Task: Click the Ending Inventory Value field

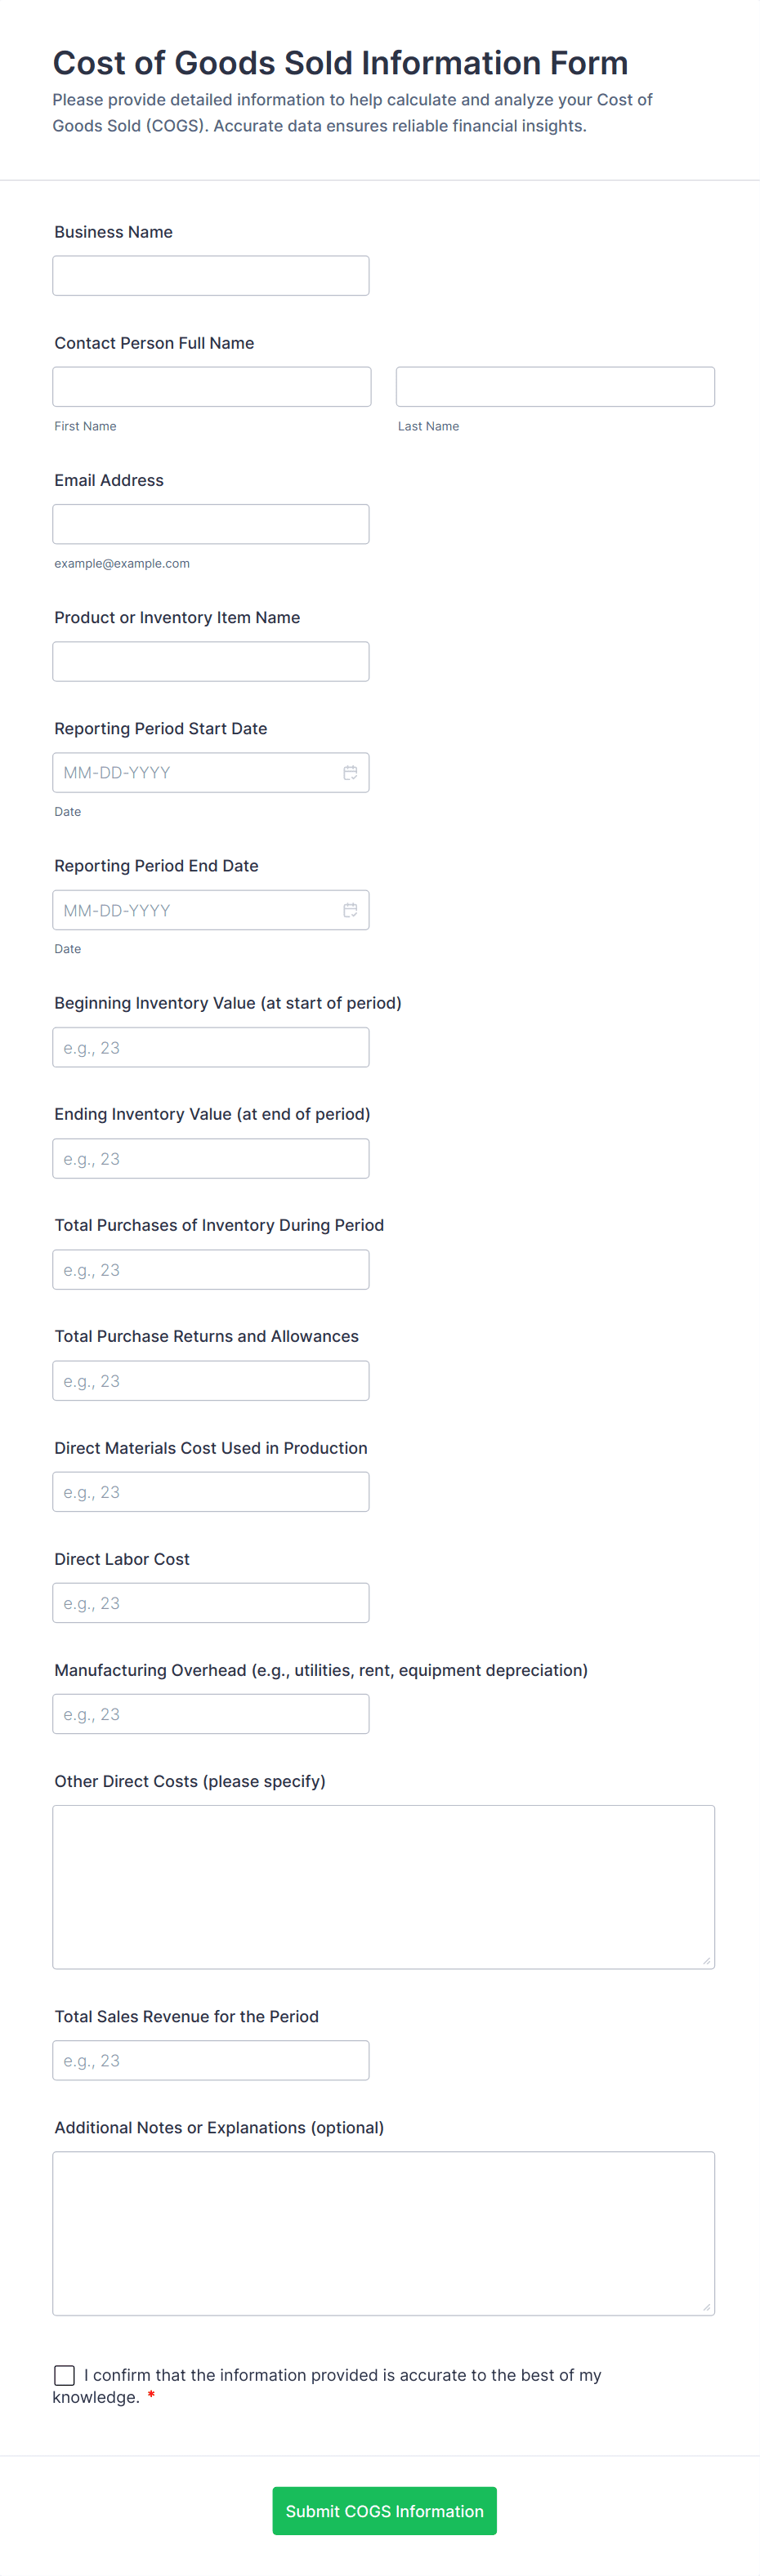Action: click(210, 1158)
